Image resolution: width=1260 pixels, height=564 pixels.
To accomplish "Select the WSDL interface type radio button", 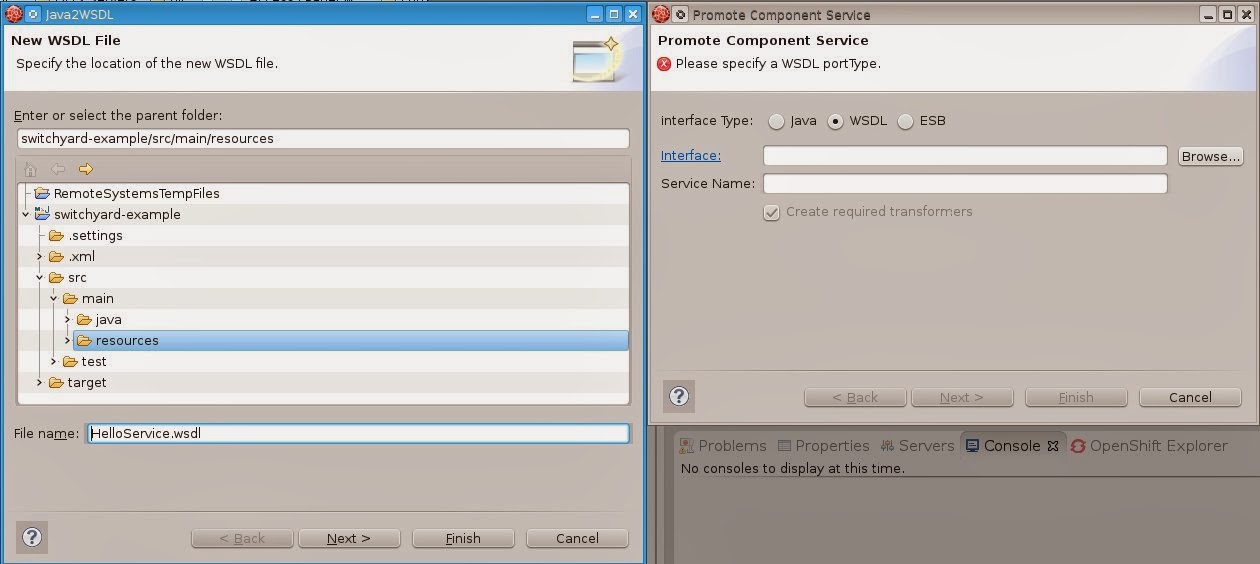I will [836, 121].
